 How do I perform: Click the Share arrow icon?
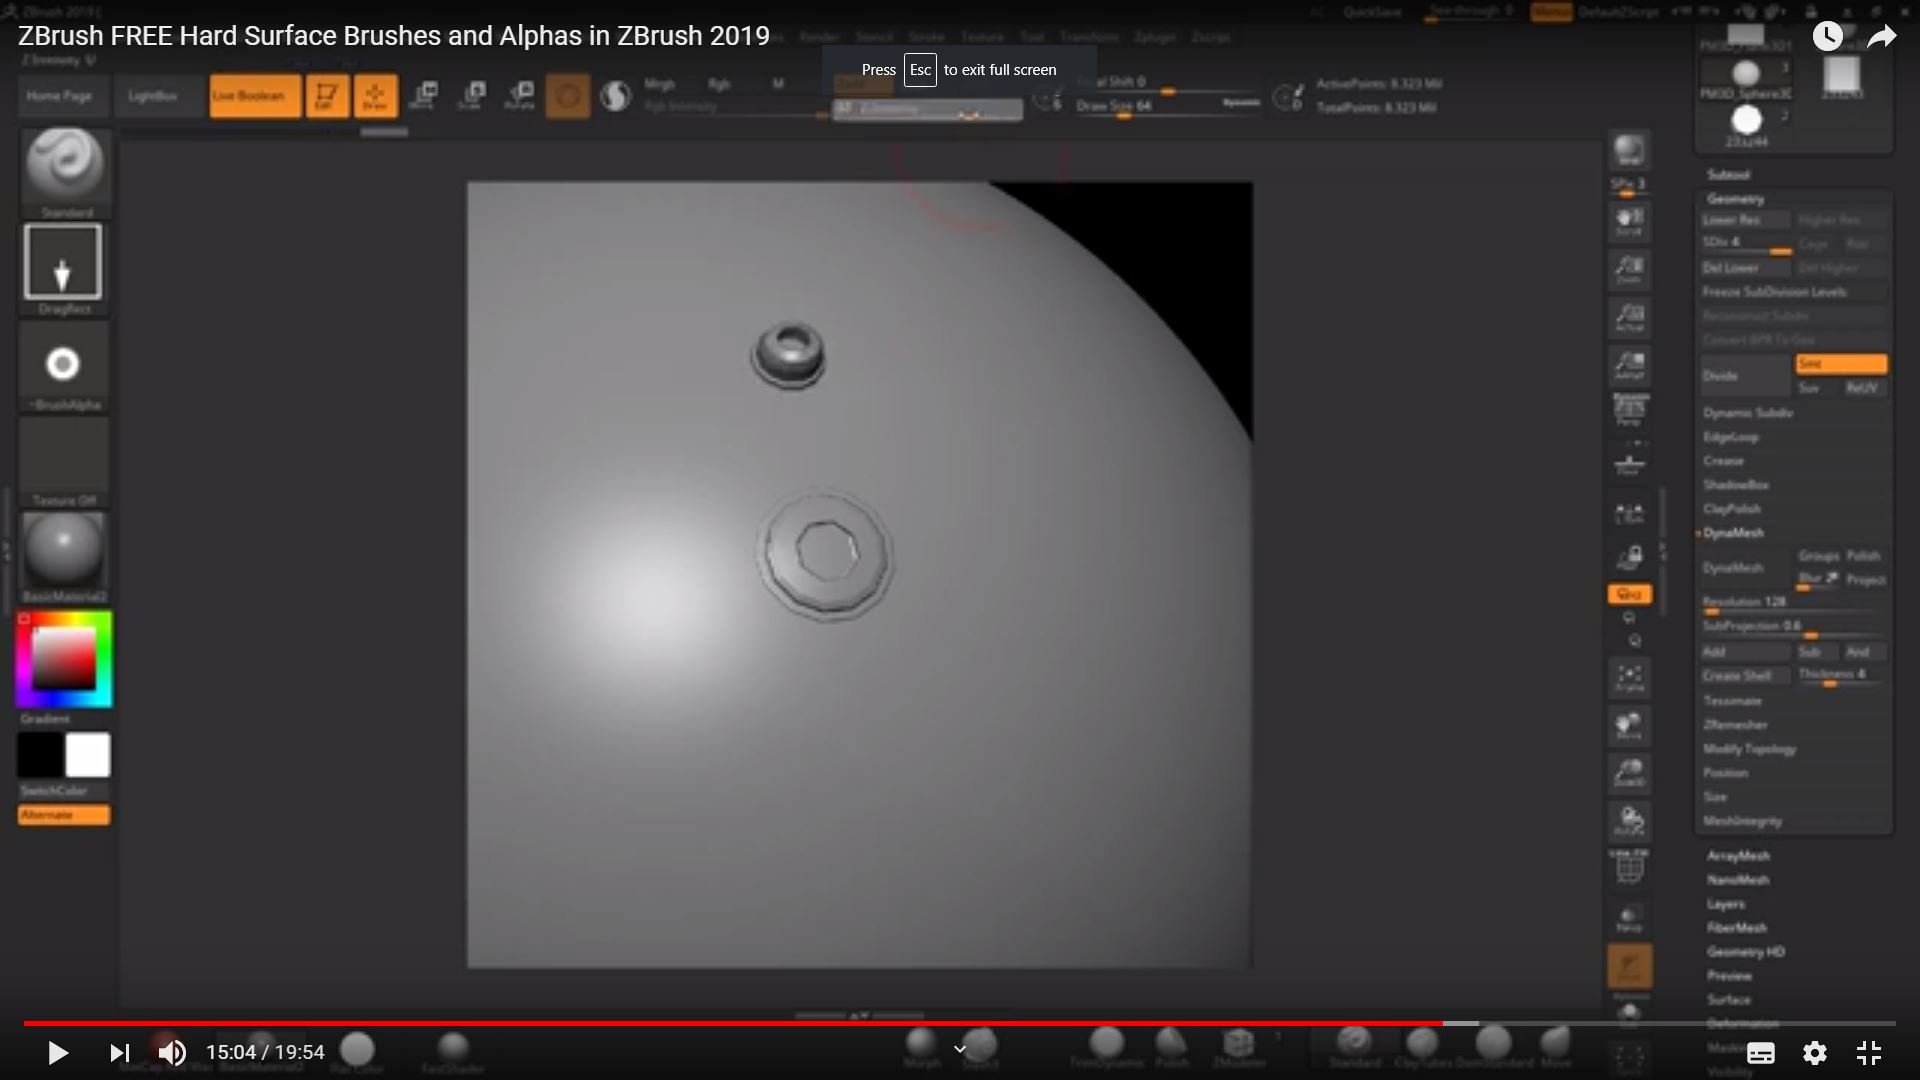coord(1882,37)
